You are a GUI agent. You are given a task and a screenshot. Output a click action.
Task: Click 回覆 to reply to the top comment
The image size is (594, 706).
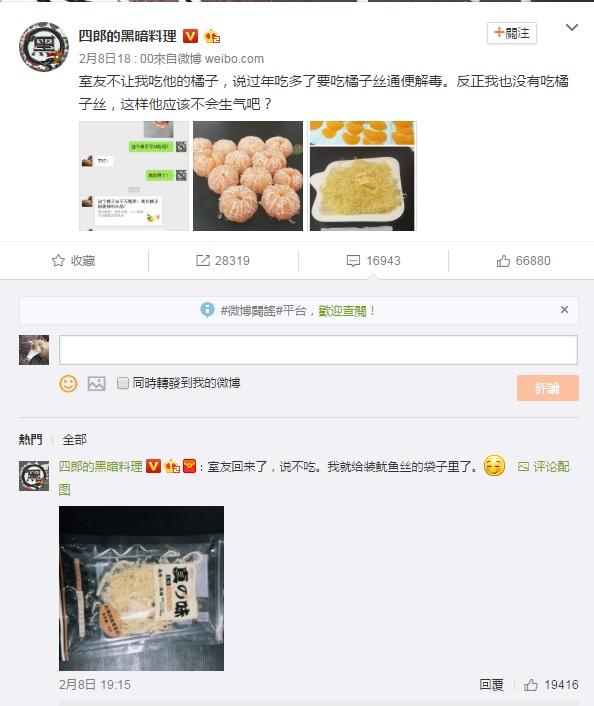[x=491, y=685]
